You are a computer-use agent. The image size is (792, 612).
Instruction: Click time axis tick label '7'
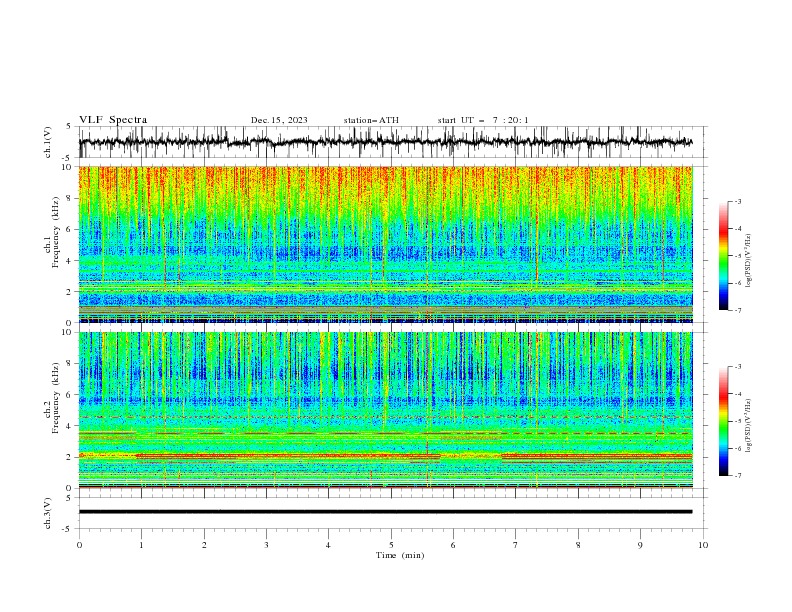[x=516, y=545]
